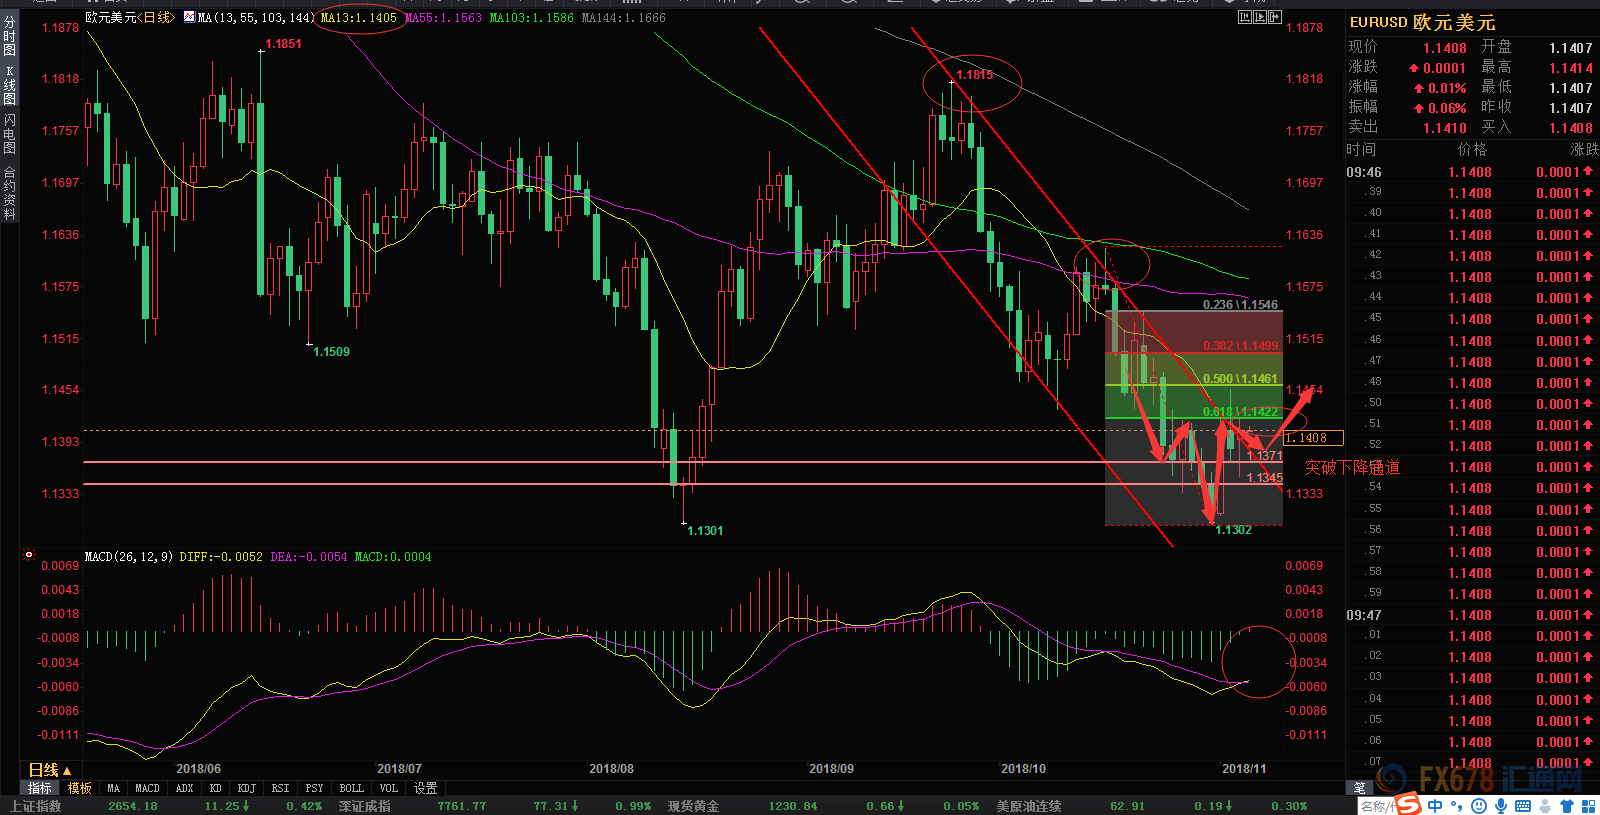Open the 分时图 intraday chart sidebar tab
The width and height of the screenshot is (1600, 815).
[x=9, y=35]
